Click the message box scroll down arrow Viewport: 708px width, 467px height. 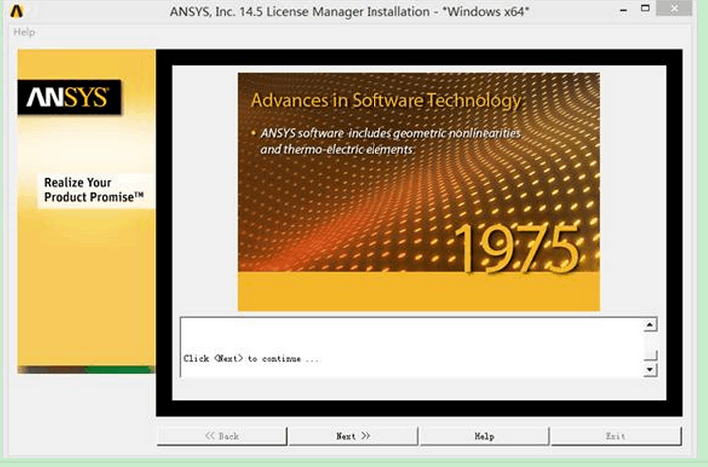pyautogui.click(x=650, y=370)
